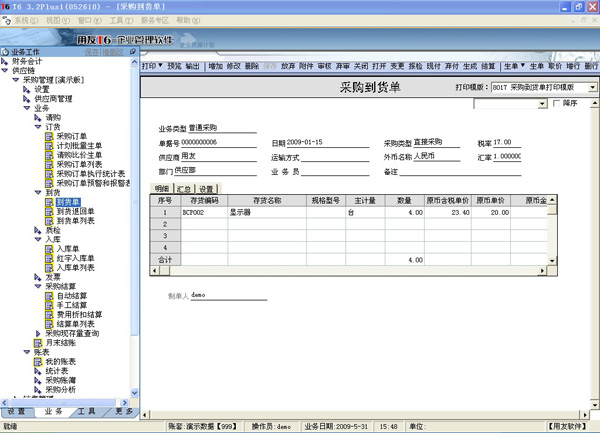Switch to the 汇总 tab
Screen dimensions: 600x433
click(x=184, y=189)
